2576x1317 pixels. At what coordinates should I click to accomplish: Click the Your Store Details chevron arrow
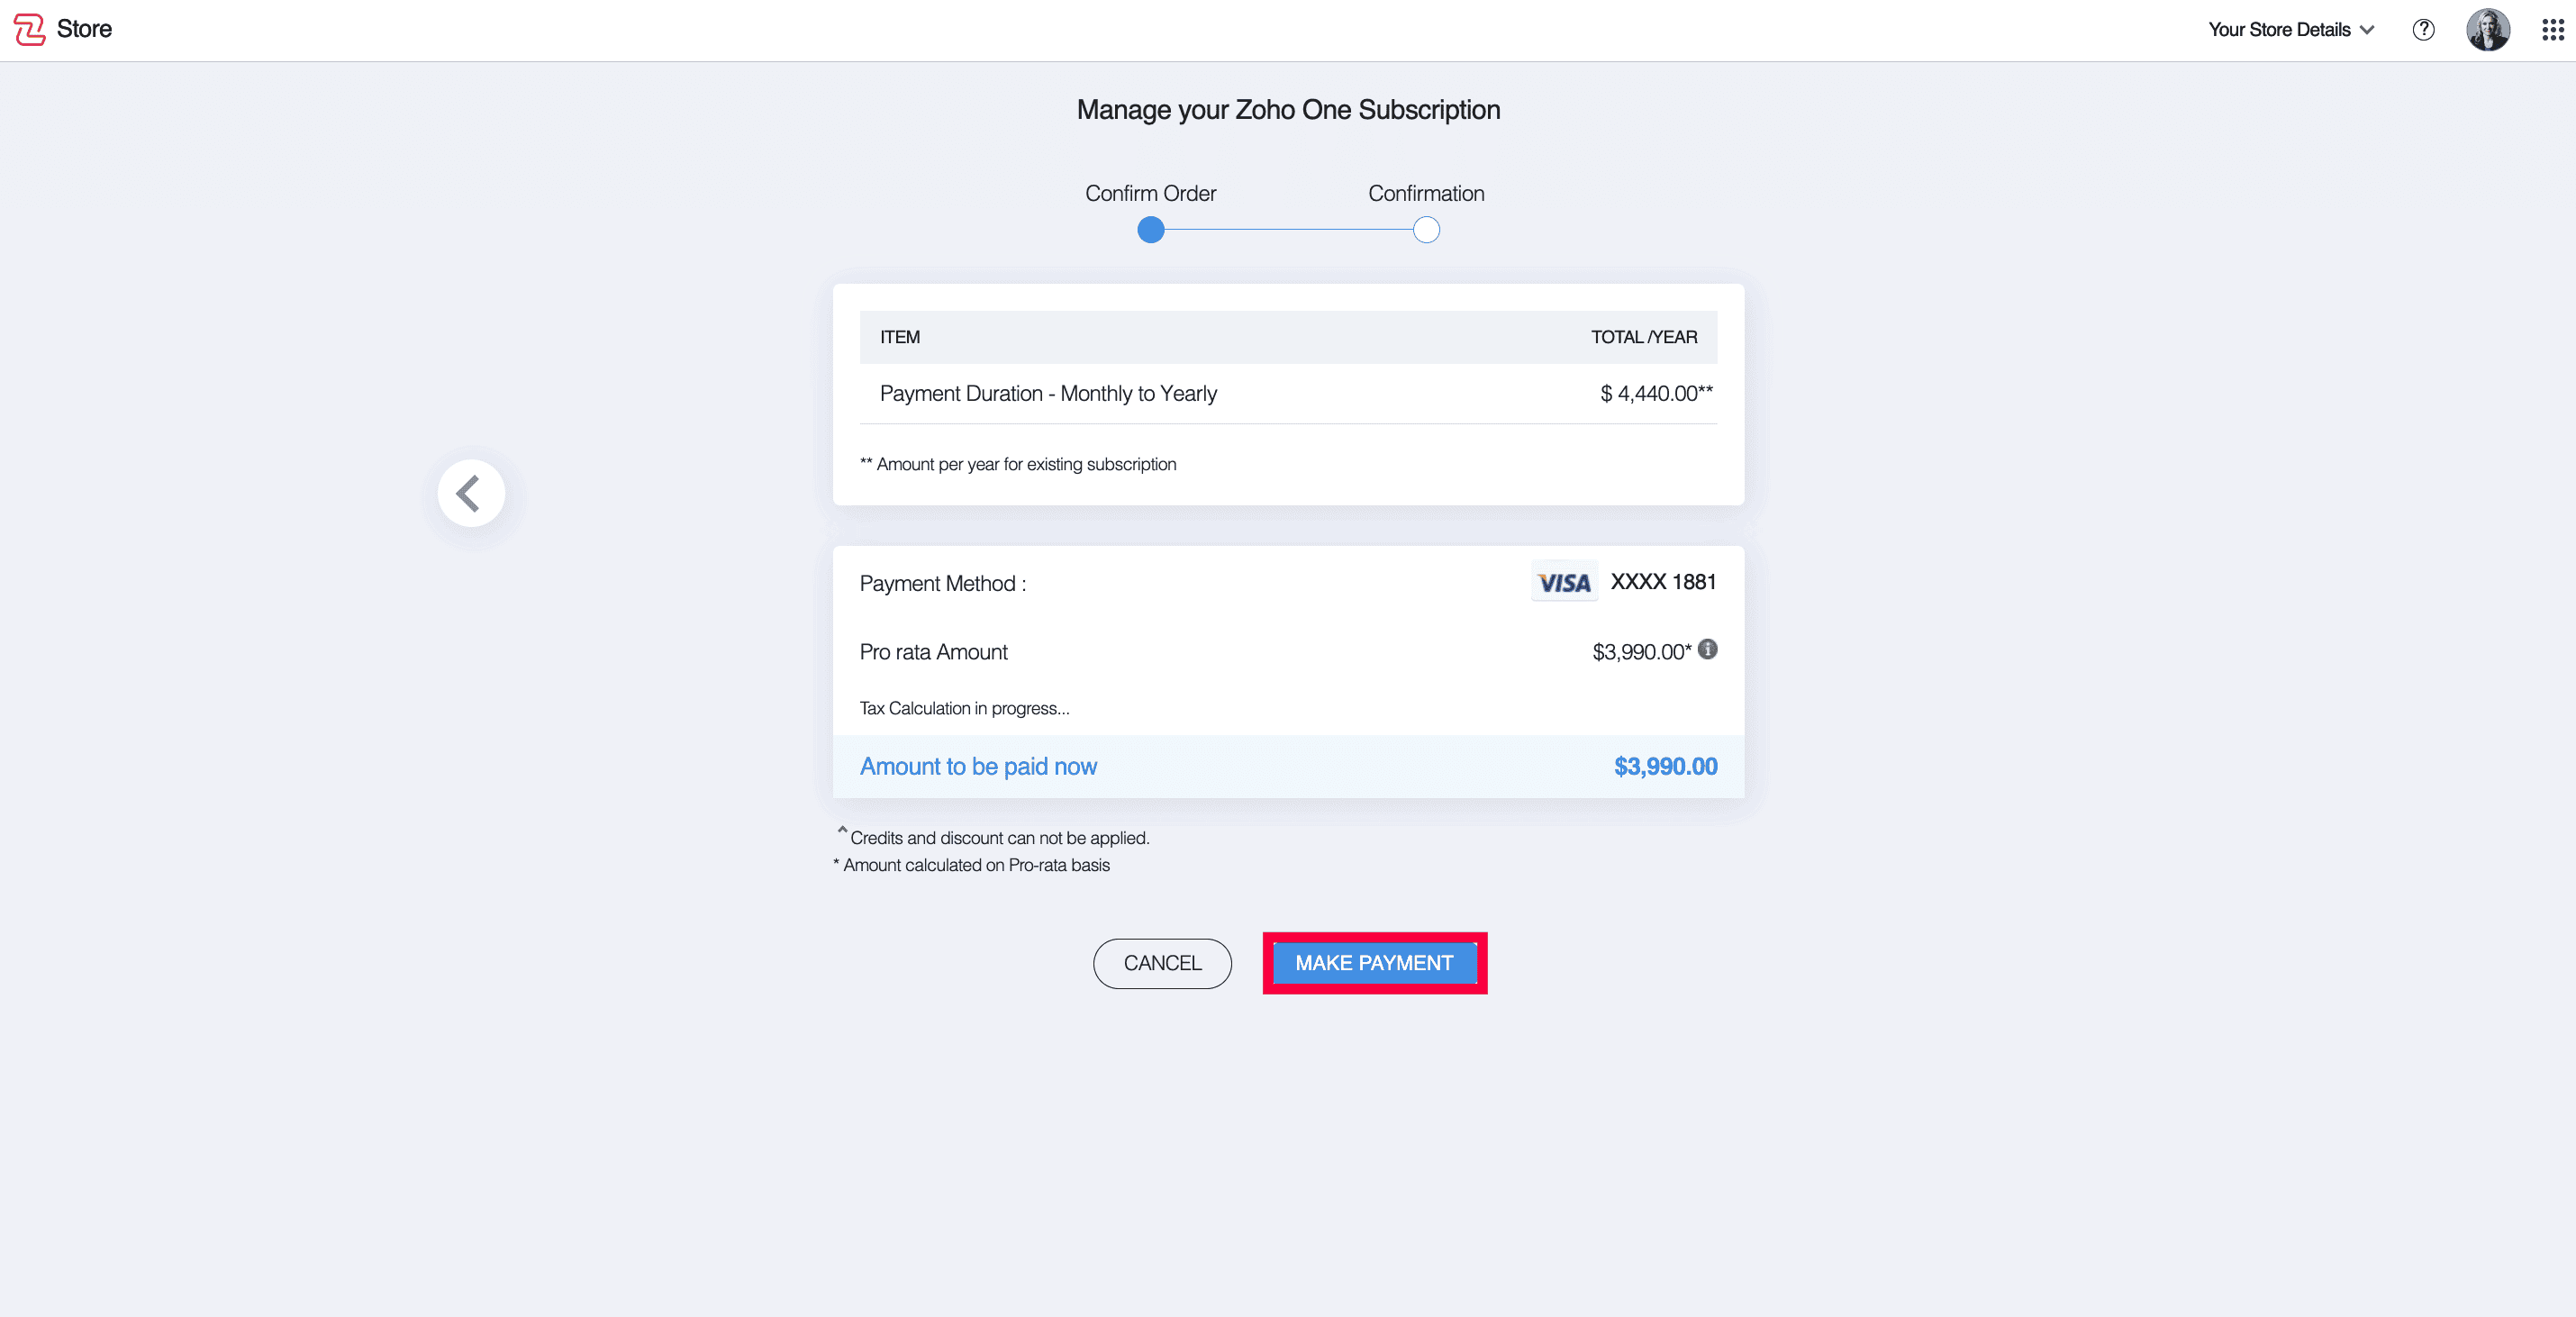[2367, 30]
